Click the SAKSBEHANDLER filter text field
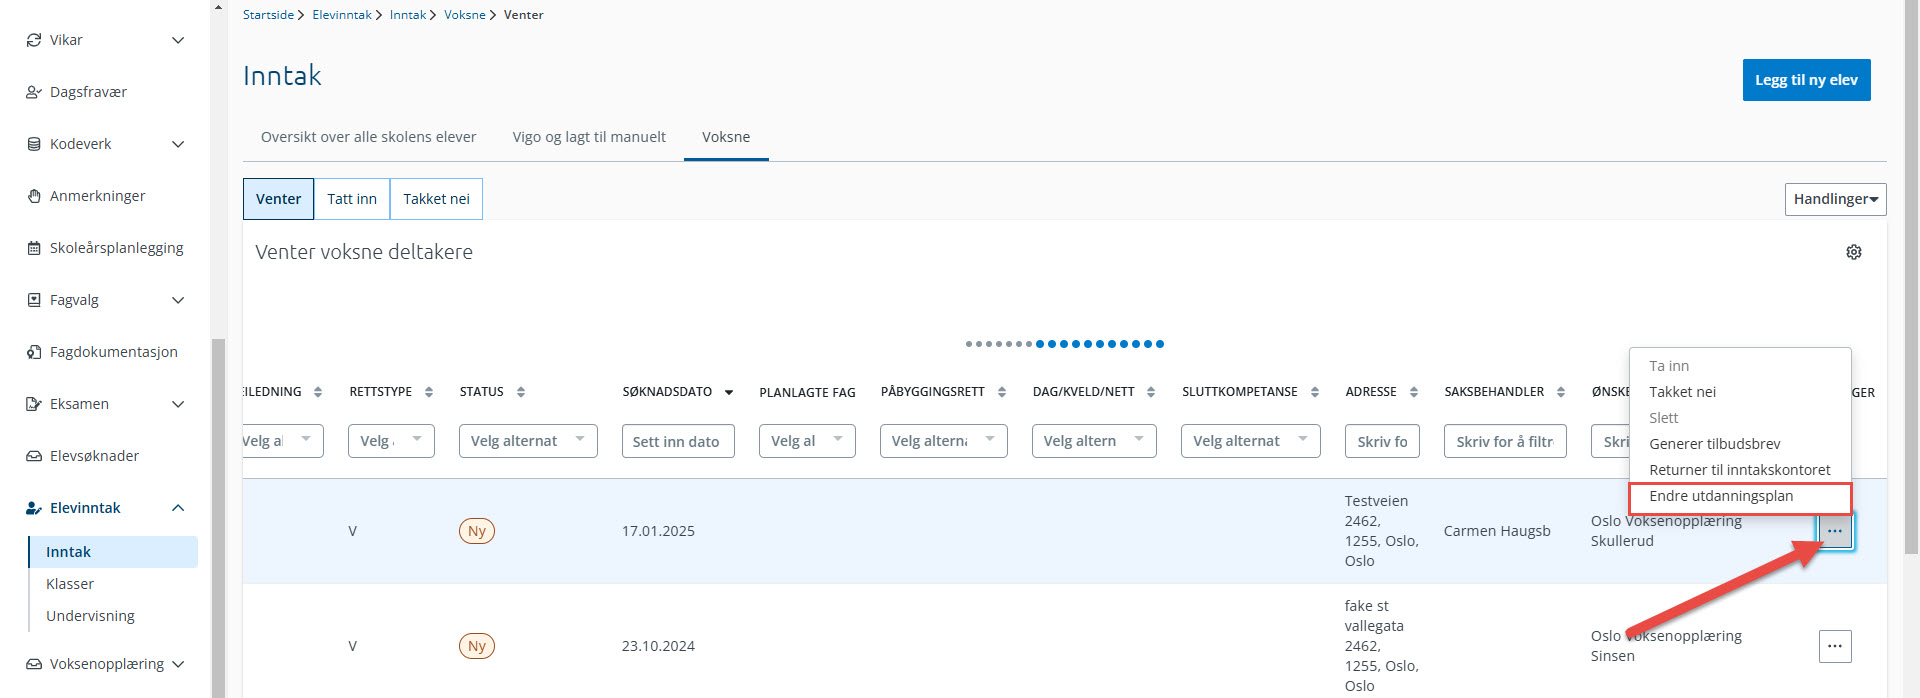 (1505, 441)
